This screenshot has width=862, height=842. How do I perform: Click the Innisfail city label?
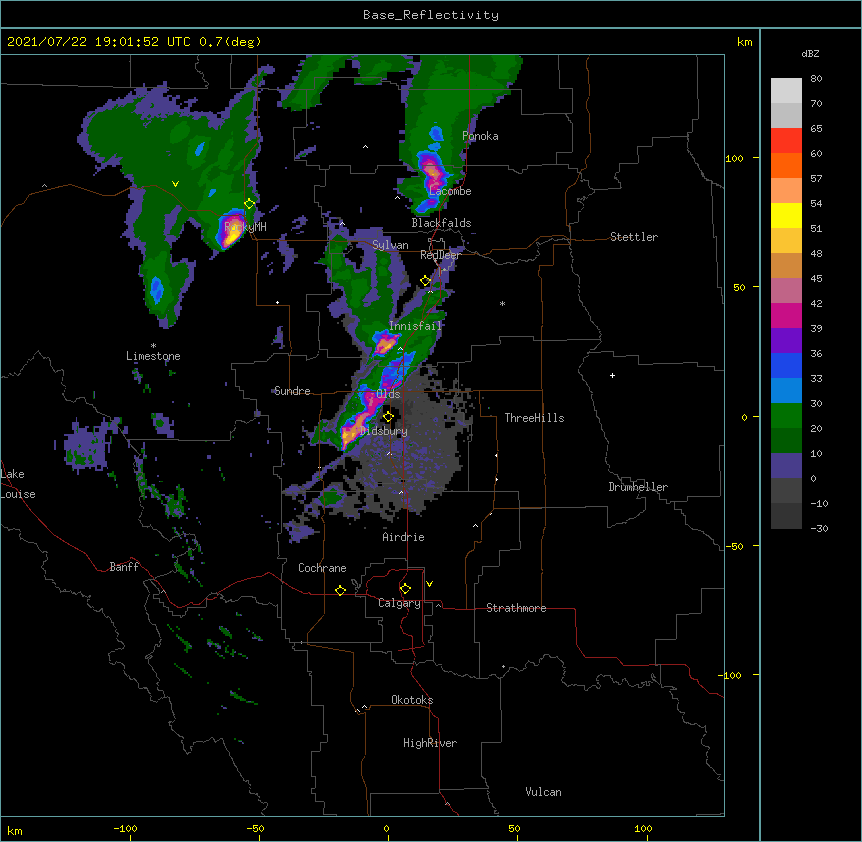point(415,326)
